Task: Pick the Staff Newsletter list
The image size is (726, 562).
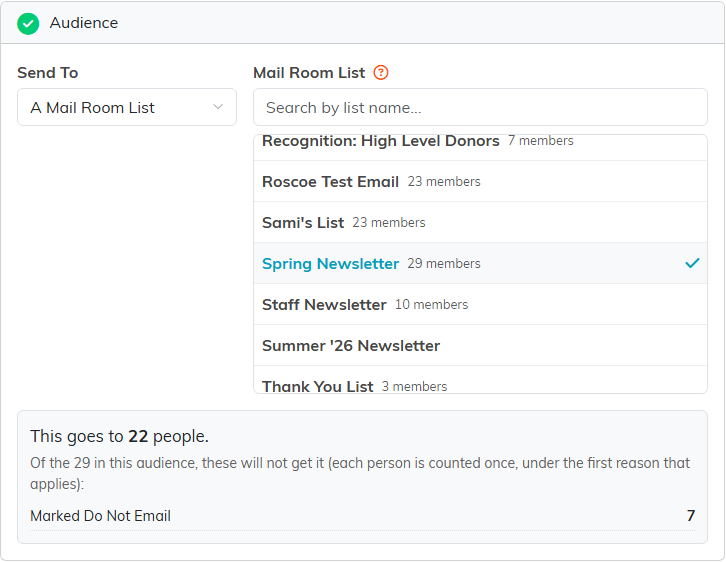Action: point(480,304)
